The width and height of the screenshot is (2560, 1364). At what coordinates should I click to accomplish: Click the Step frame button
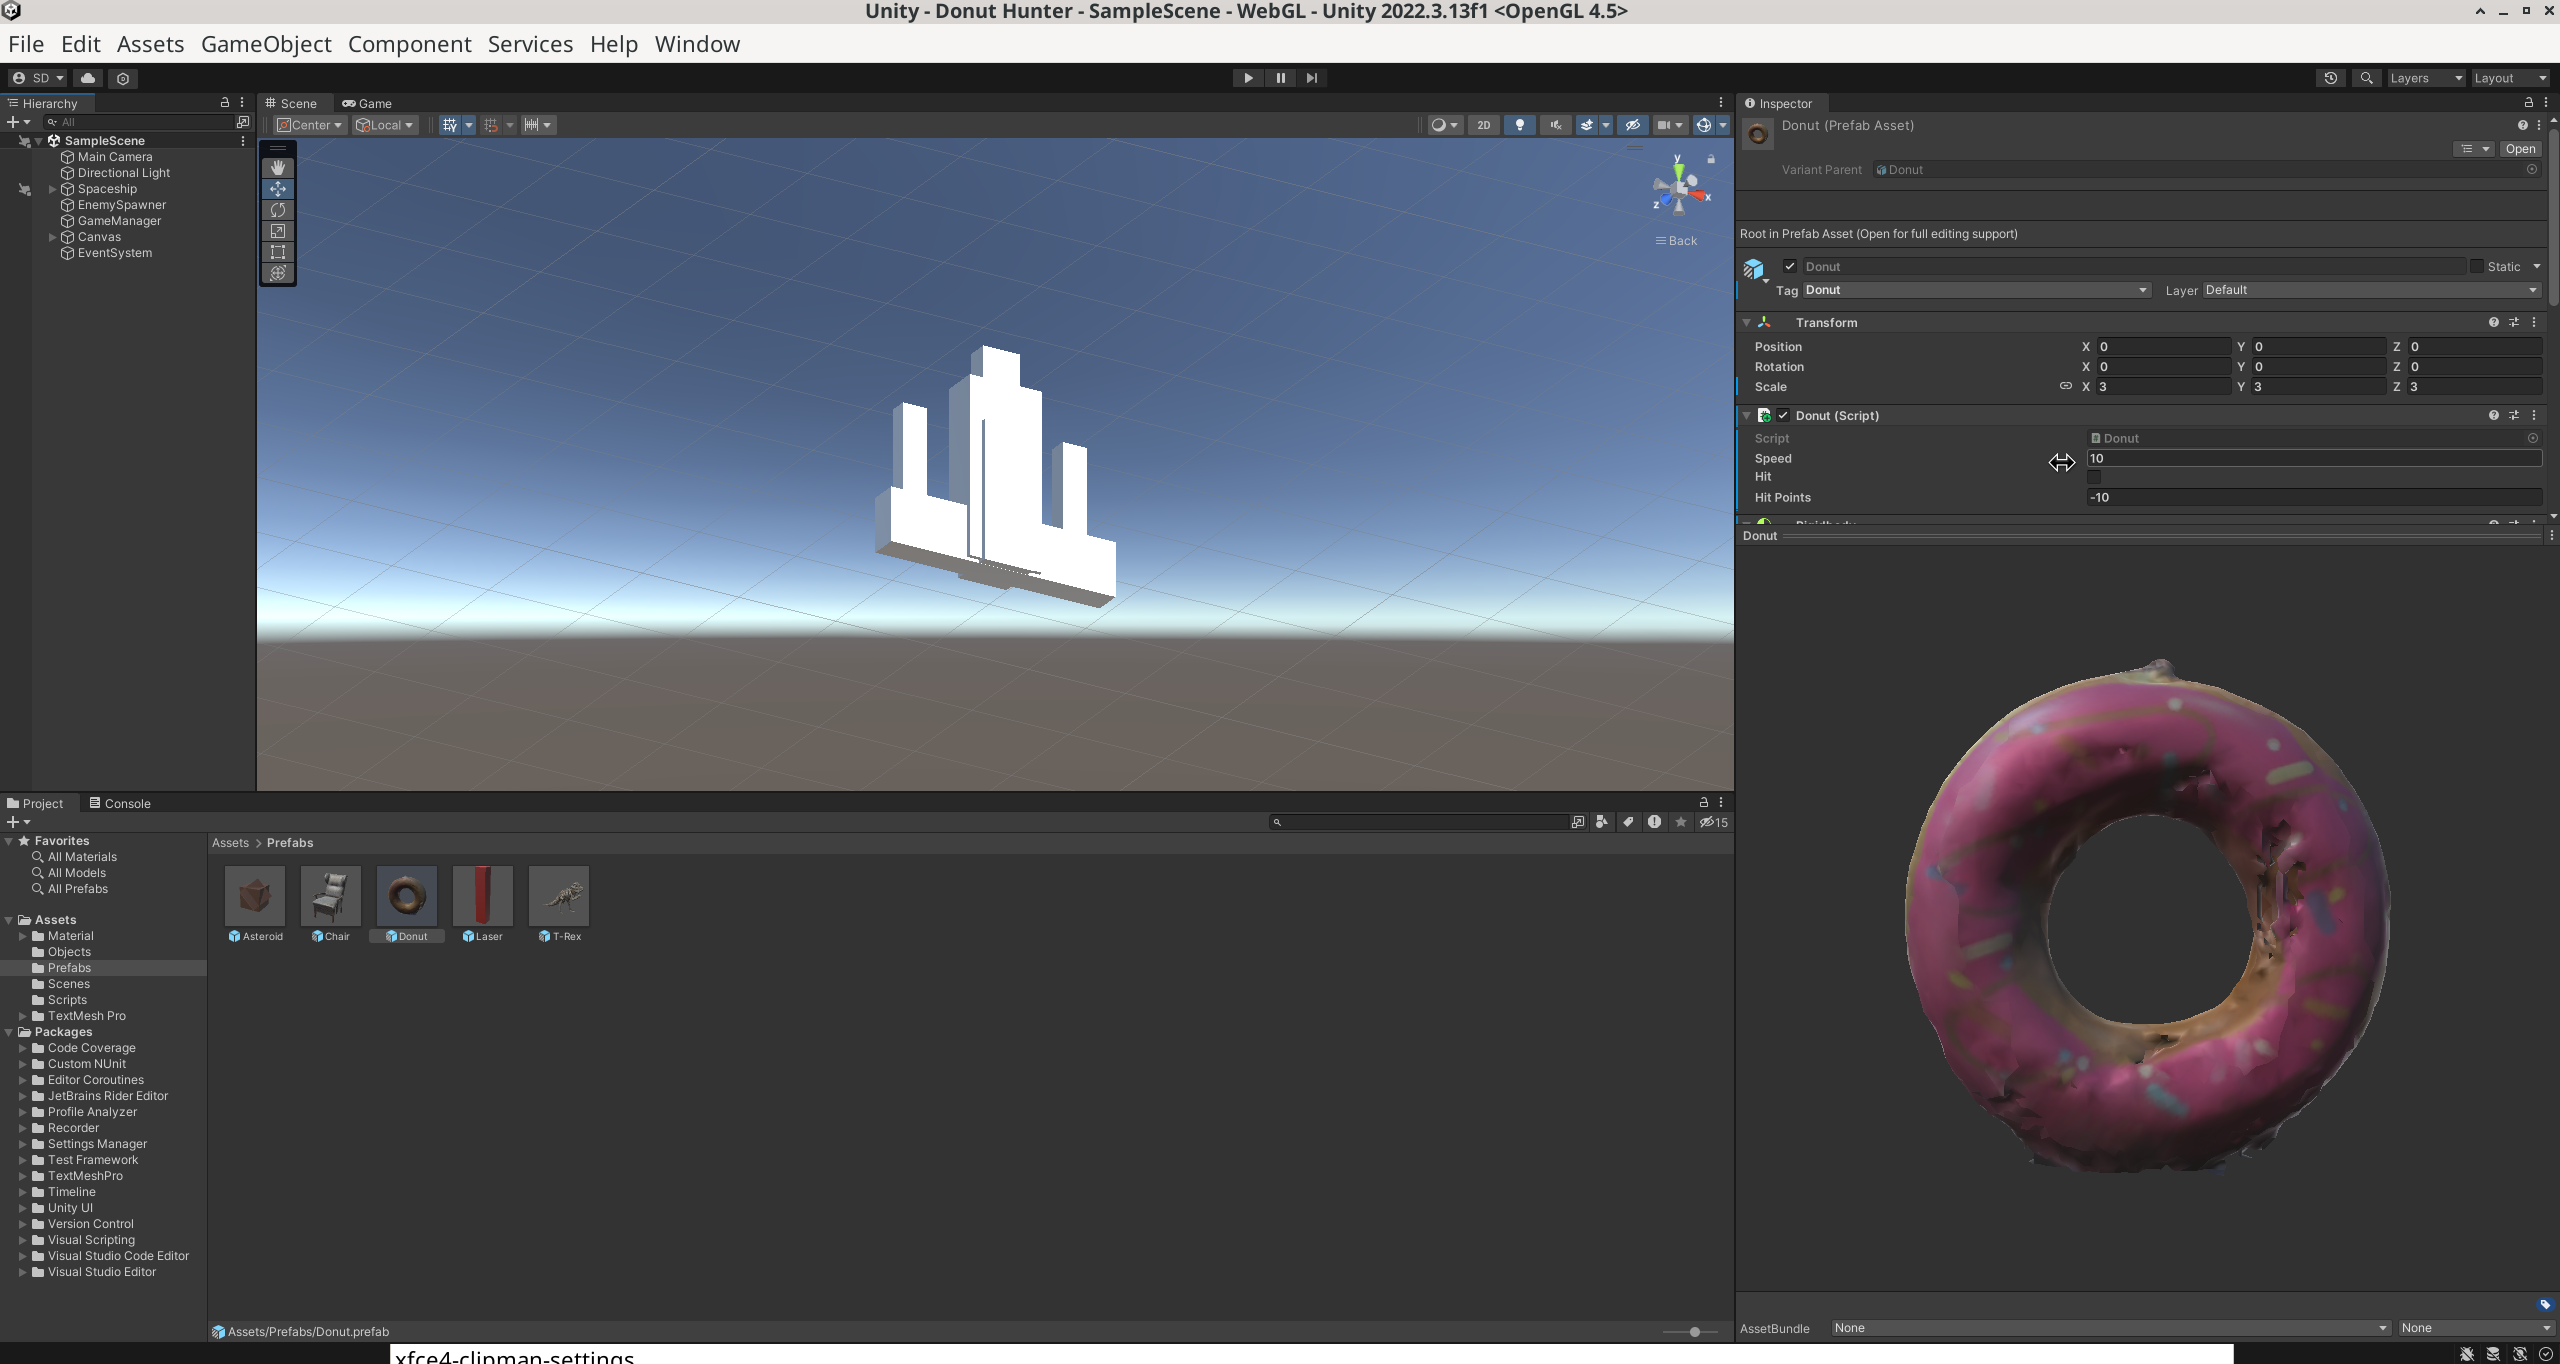pos(1312,78)
